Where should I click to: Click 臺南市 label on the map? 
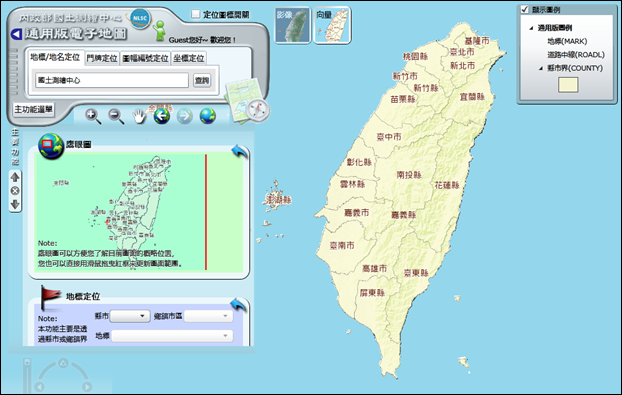342,246
